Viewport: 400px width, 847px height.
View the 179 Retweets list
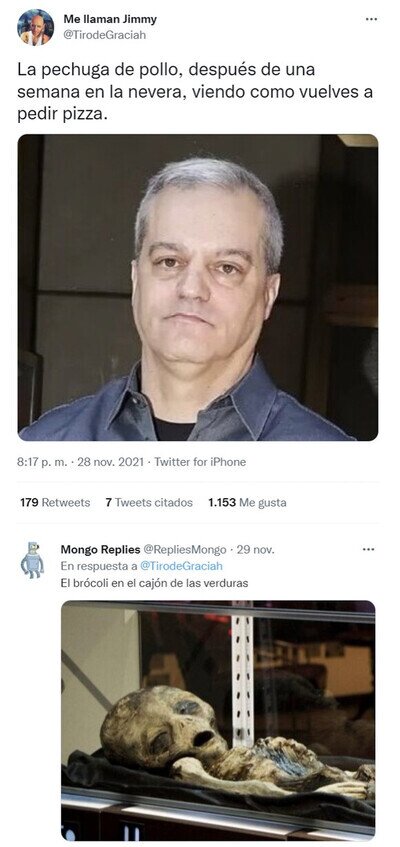[55, 502]
